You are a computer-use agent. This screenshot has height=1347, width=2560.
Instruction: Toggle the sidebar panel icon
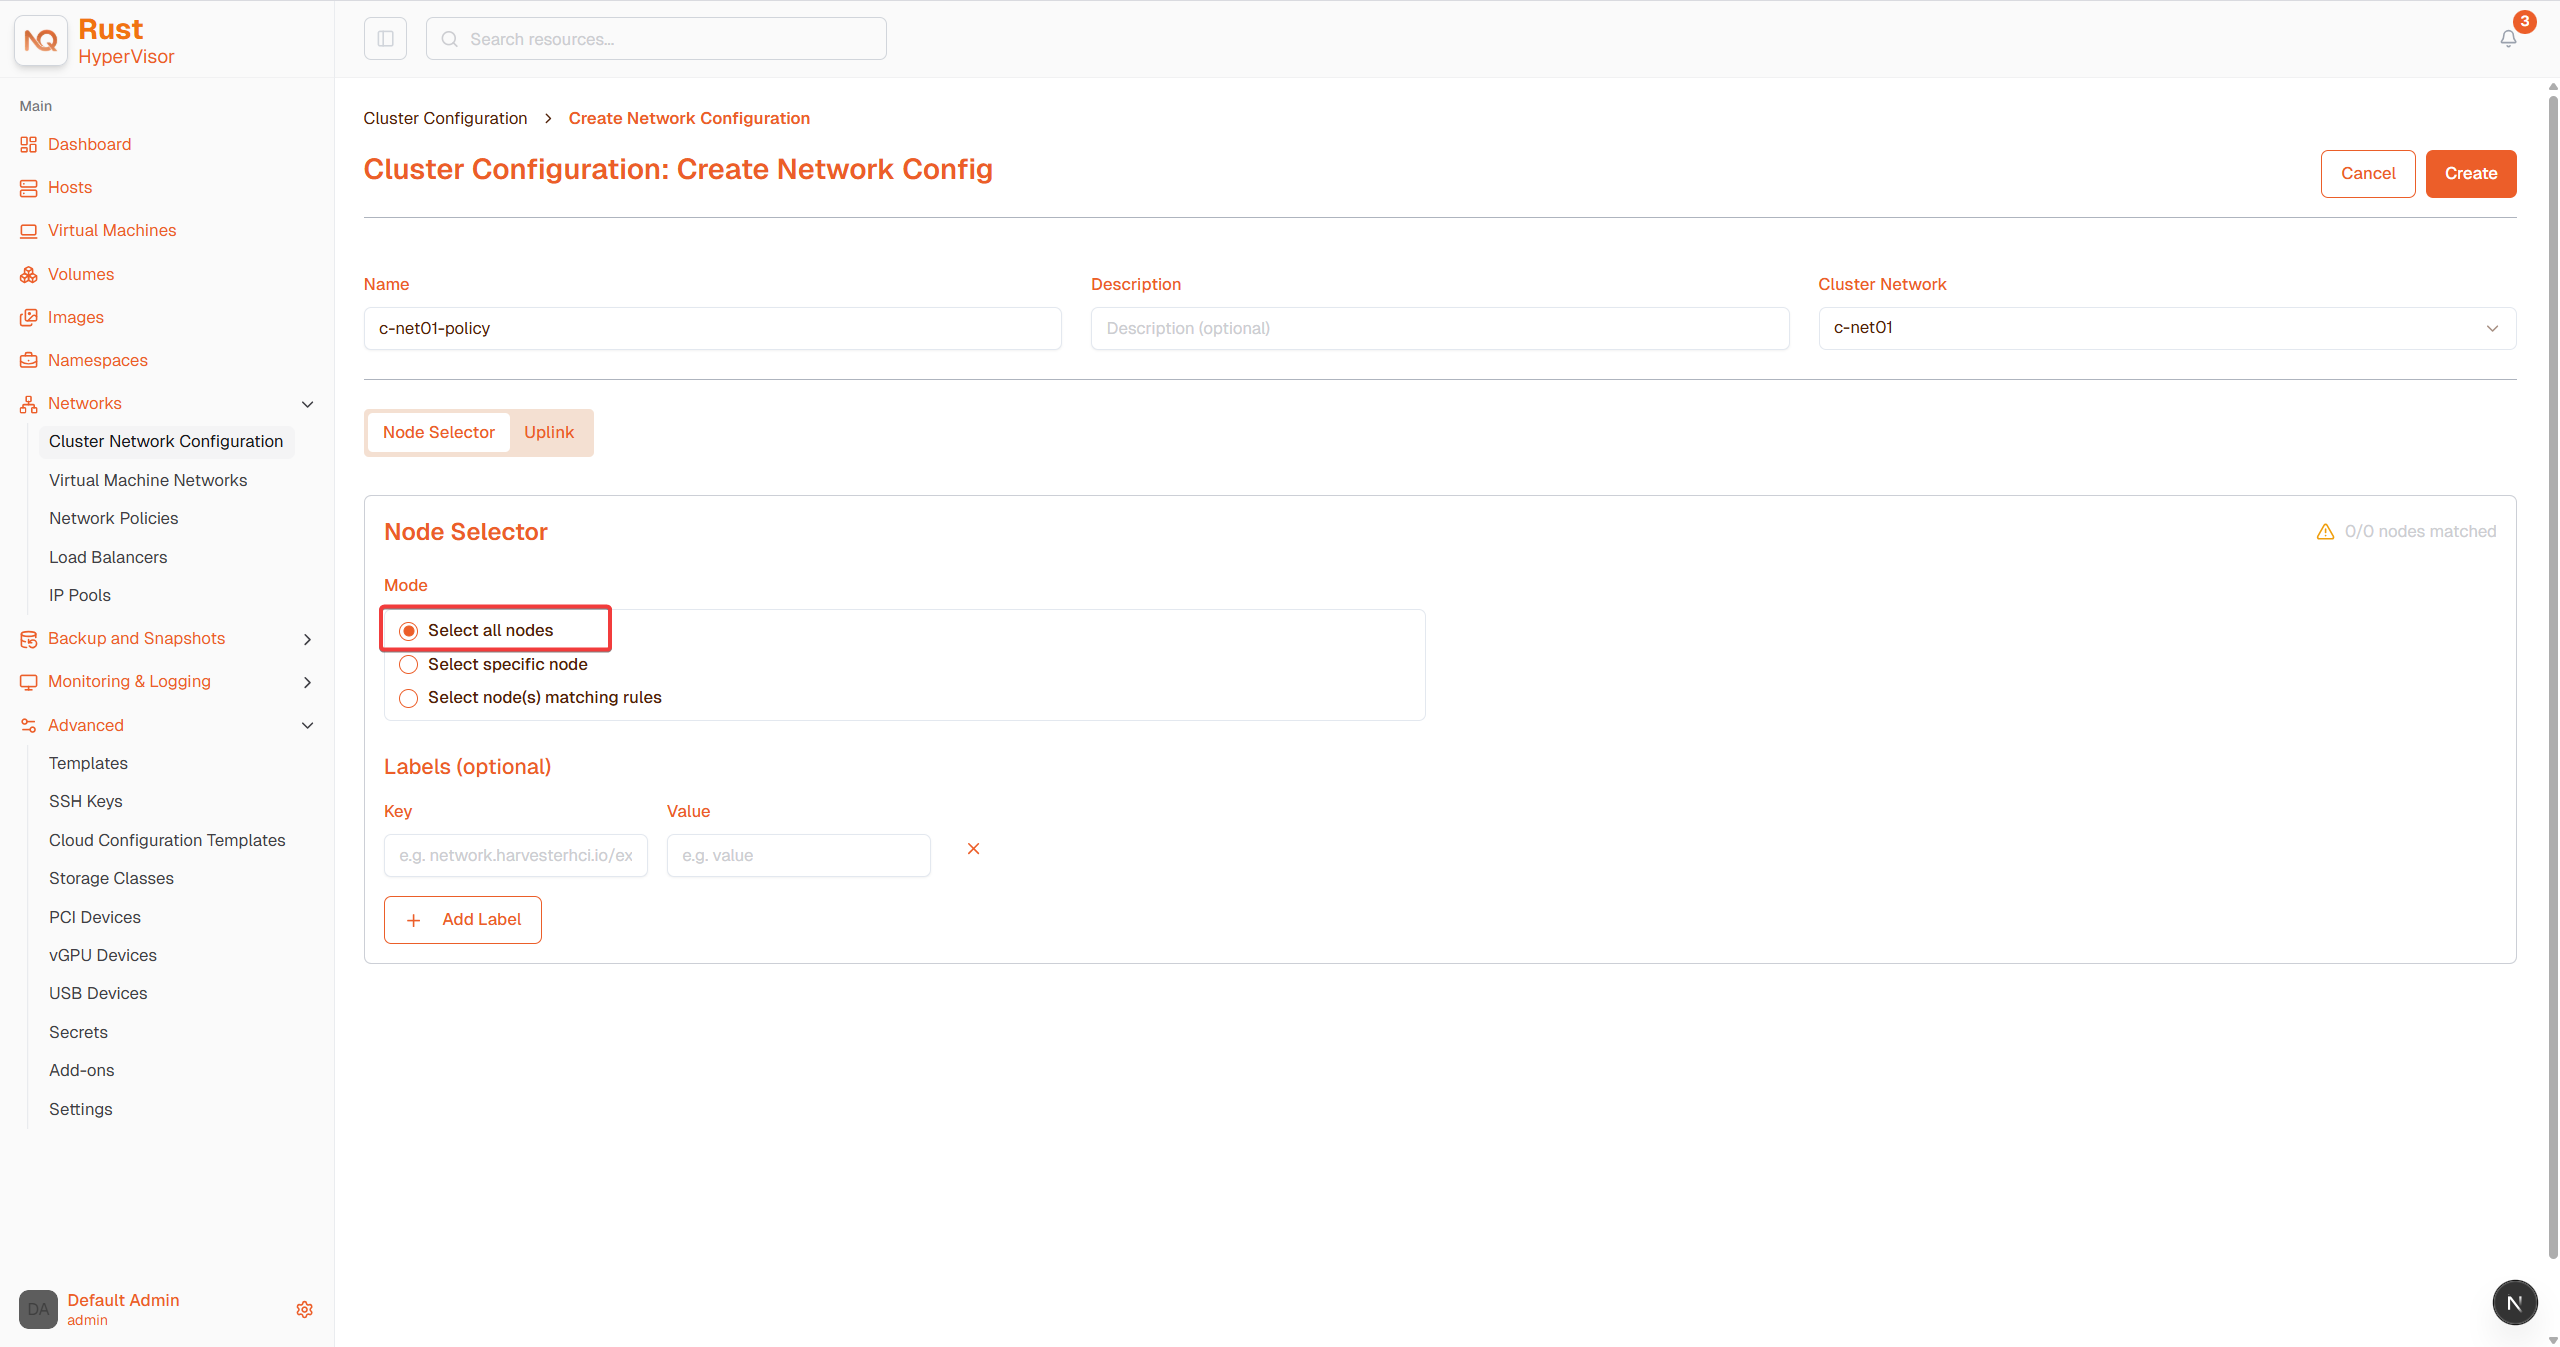click(x=385, y=39)
